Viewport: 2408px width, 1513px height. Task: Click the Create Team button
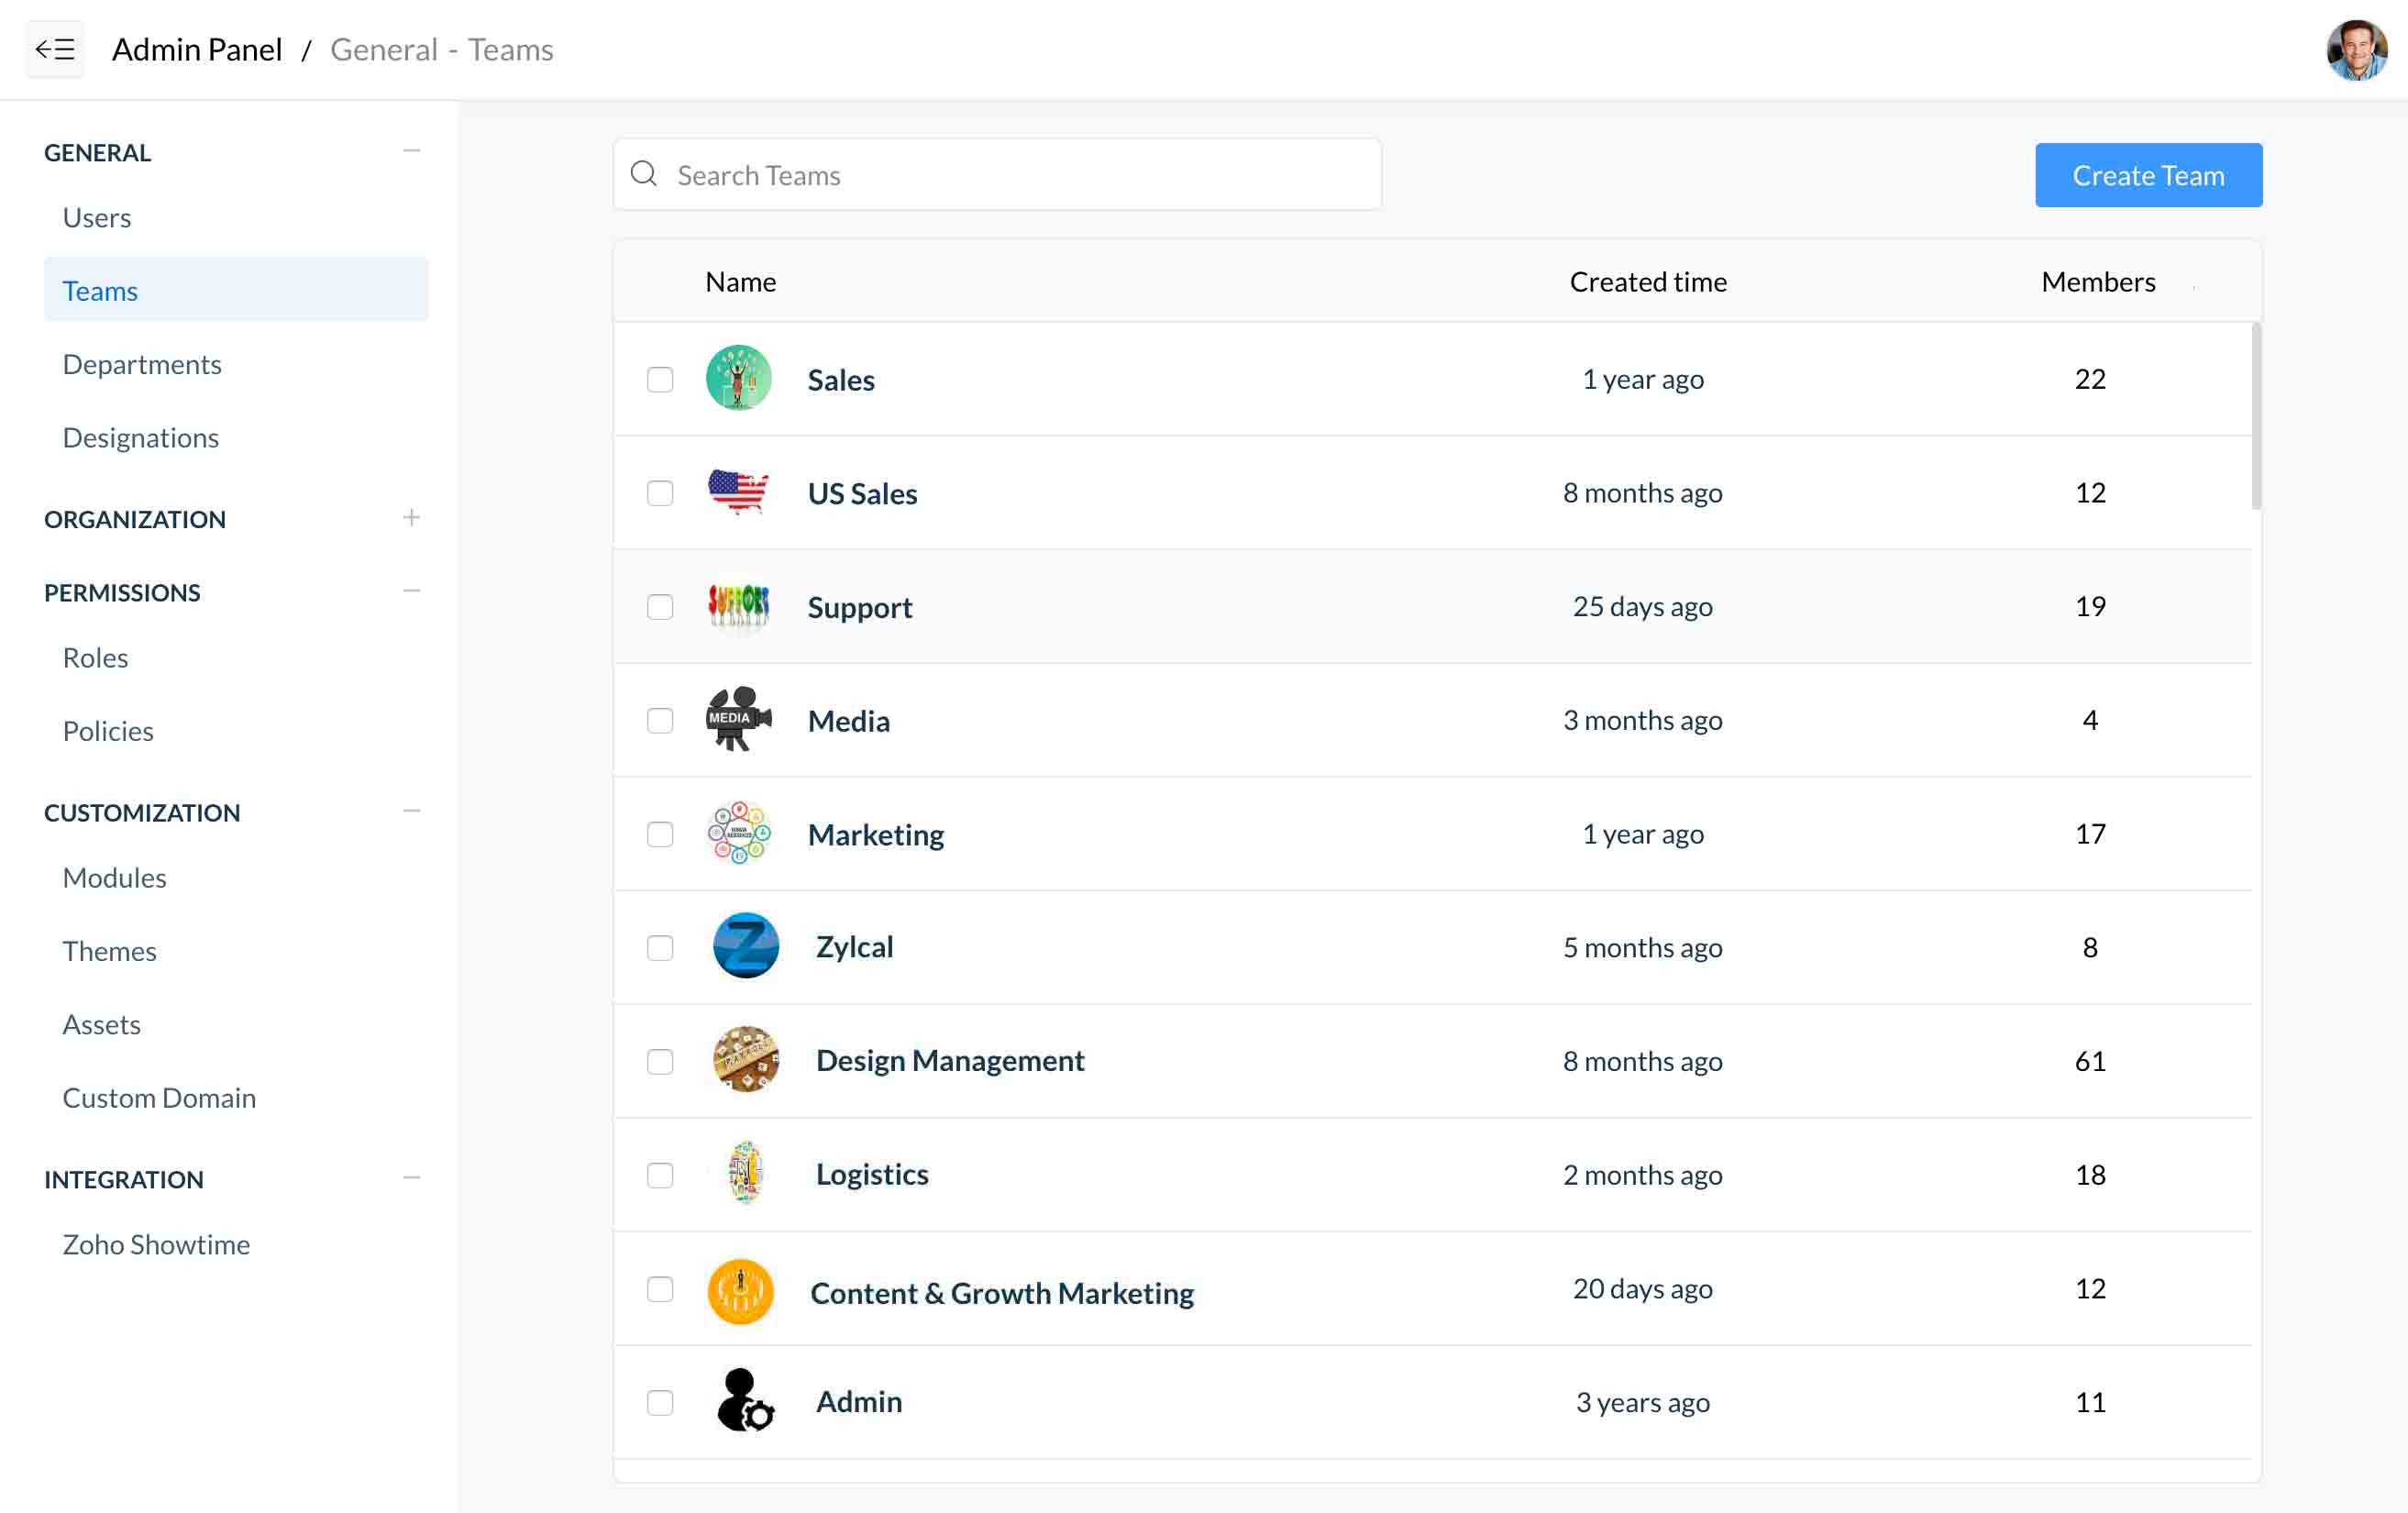2148,175
